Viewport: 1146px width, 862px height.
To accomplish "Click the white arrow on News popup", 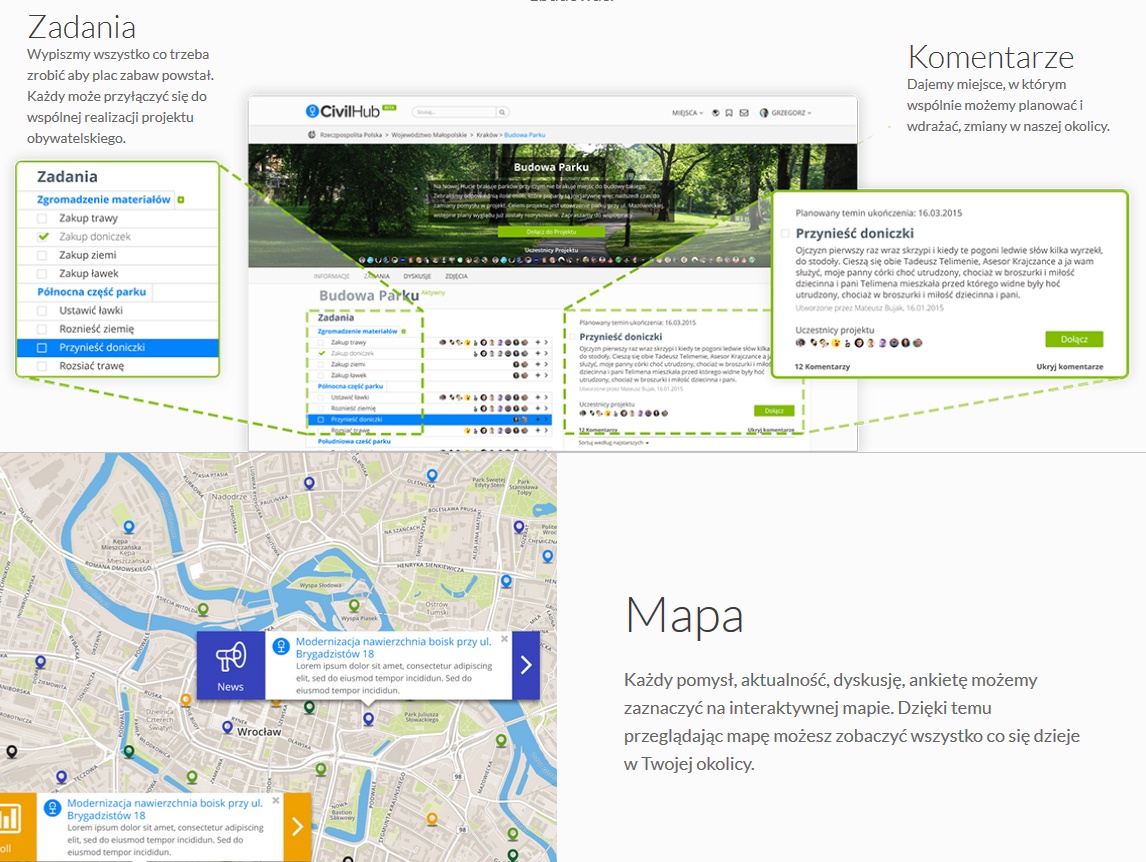I will click(x=526, y=665).
